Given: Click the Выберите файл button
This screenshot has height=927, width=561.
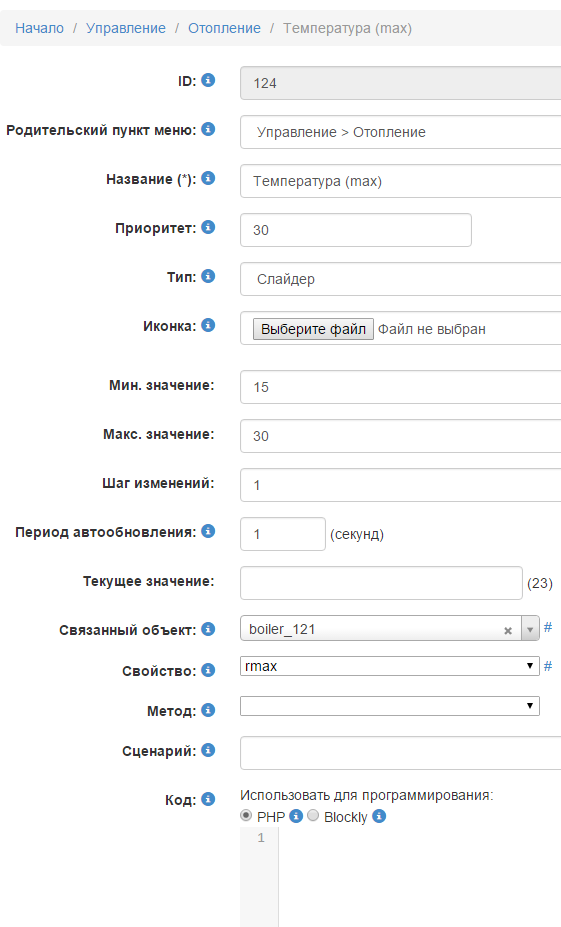Looking at the screenshot, I should pyautogui.click(x=313, y=329).
